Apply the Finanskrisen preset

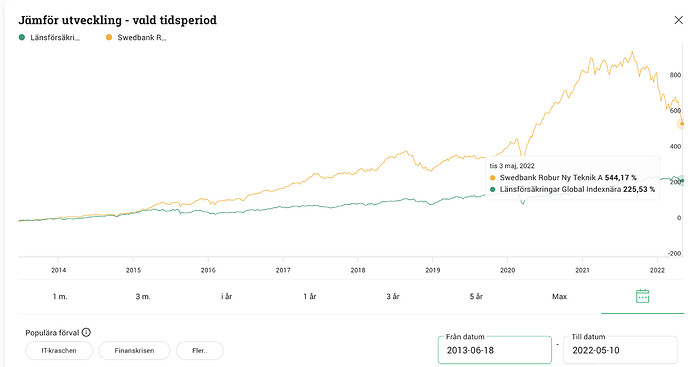(134, 351)
